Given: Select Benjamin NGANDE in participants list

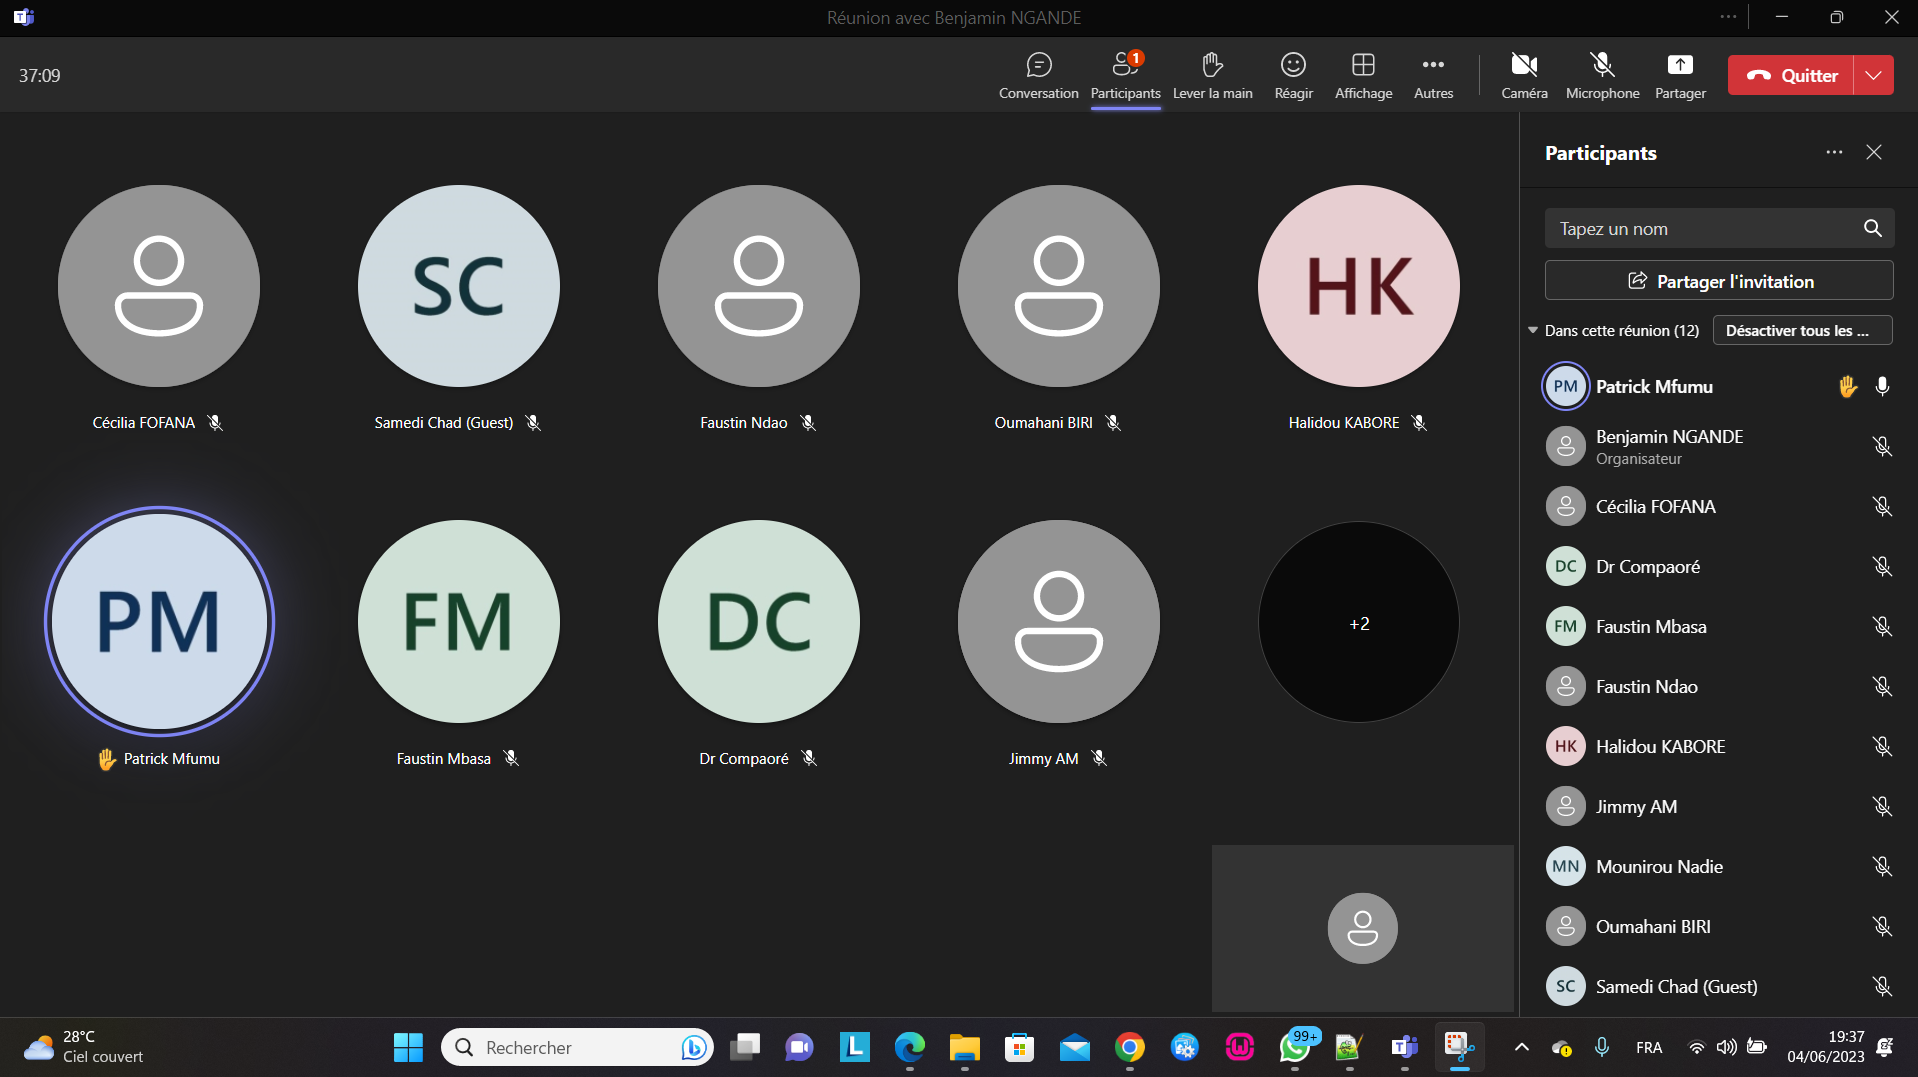Looking at the screenshot, I should click(1669, 446).
